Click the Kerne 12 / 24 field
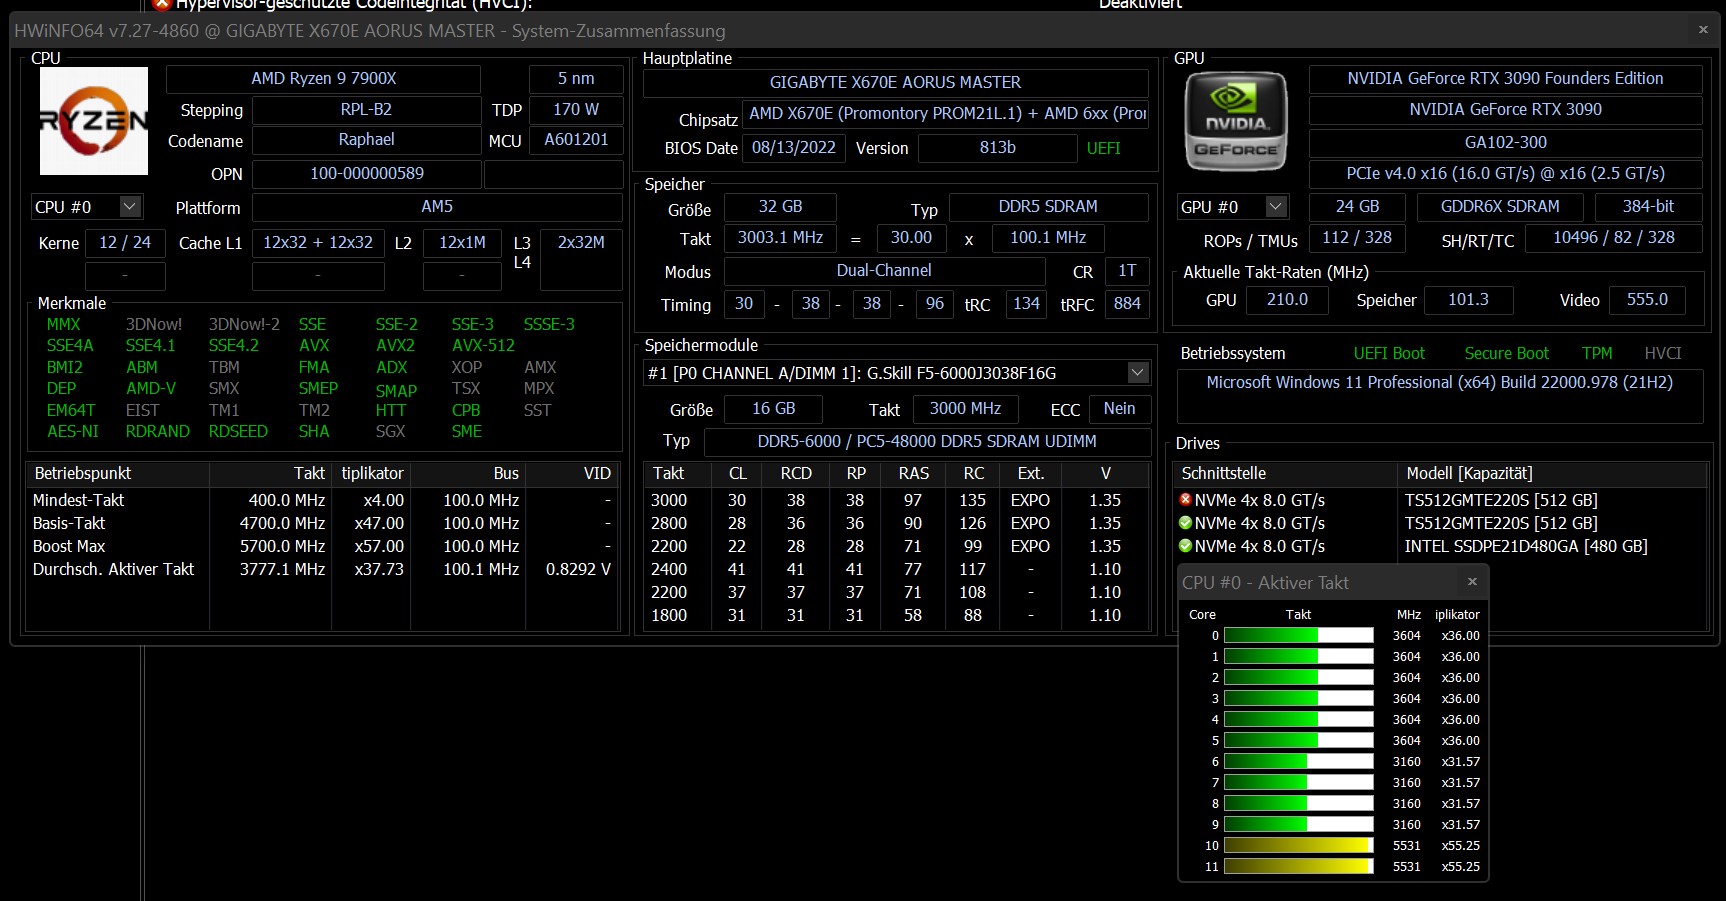1726x901 pixels. [x=125, y=243]
